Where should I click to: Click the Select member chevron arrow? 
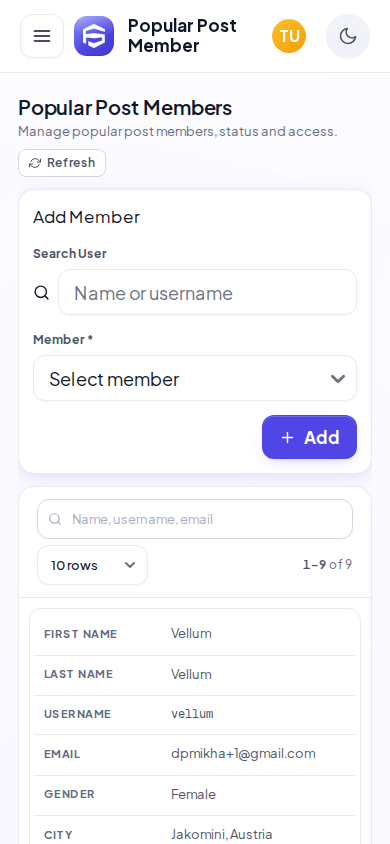pos(337,379)
